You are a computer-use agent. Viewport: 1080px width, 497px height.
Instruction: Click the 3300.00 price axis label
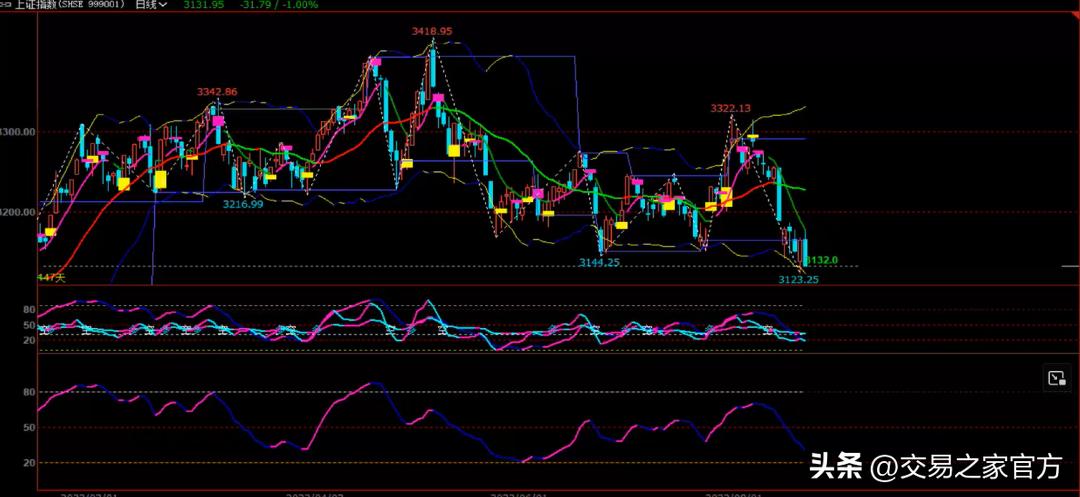tap(18, 131)
